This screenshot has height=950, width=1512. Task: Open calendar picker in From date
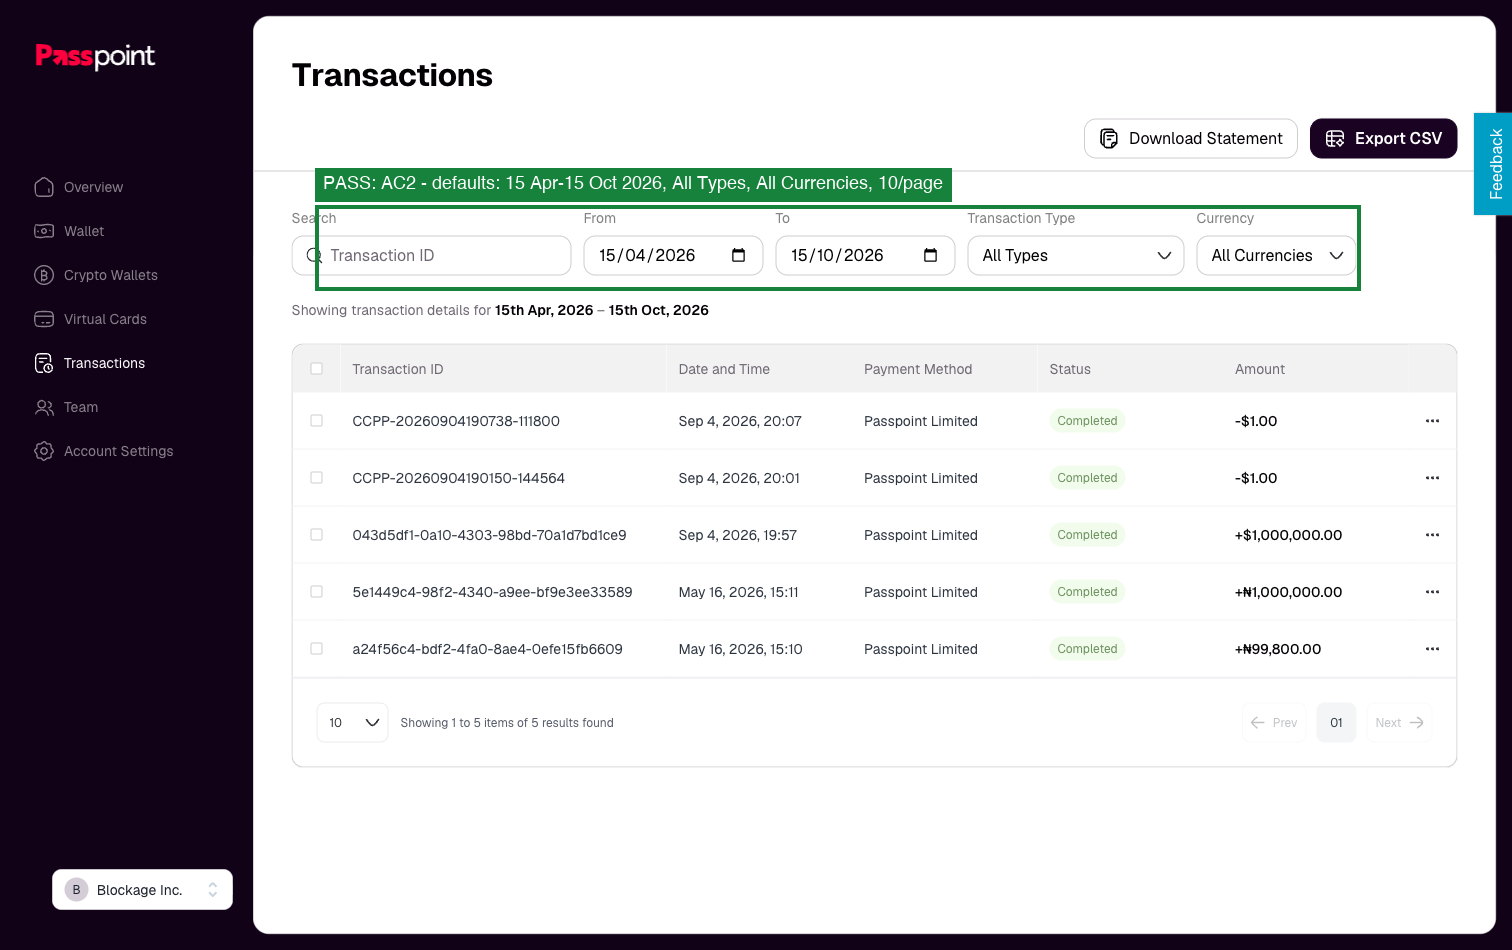click(x=739, y=255)
